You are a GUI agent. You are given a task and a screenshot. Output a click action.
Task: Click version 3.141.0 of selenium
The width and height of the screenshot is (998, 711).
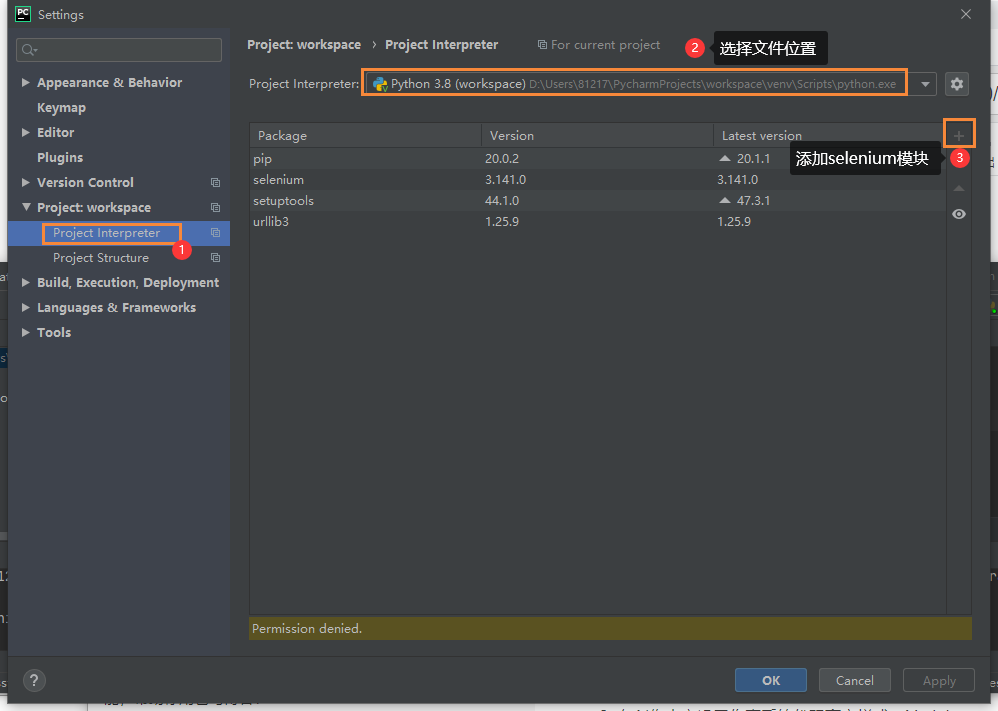coord(505,180)
